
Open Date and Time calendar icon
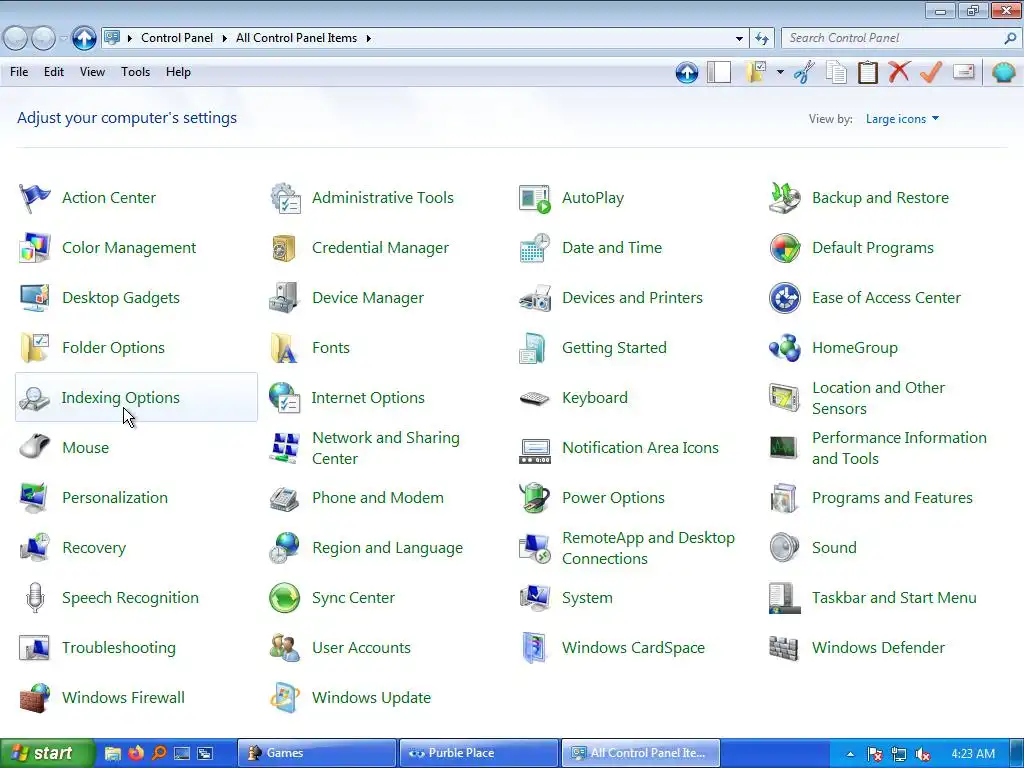pyautogui.click(x=535, y=248)
